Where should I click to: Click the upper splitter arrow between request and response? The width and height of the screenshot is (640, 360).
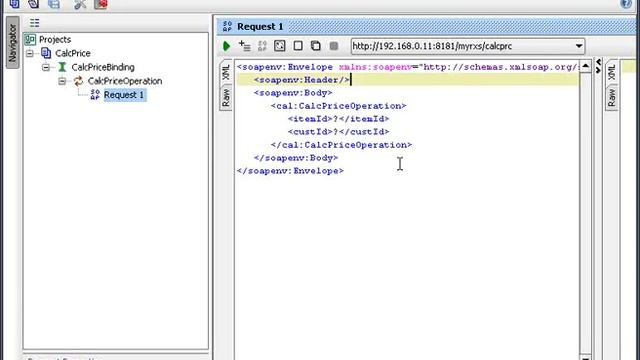pos(599,62)
